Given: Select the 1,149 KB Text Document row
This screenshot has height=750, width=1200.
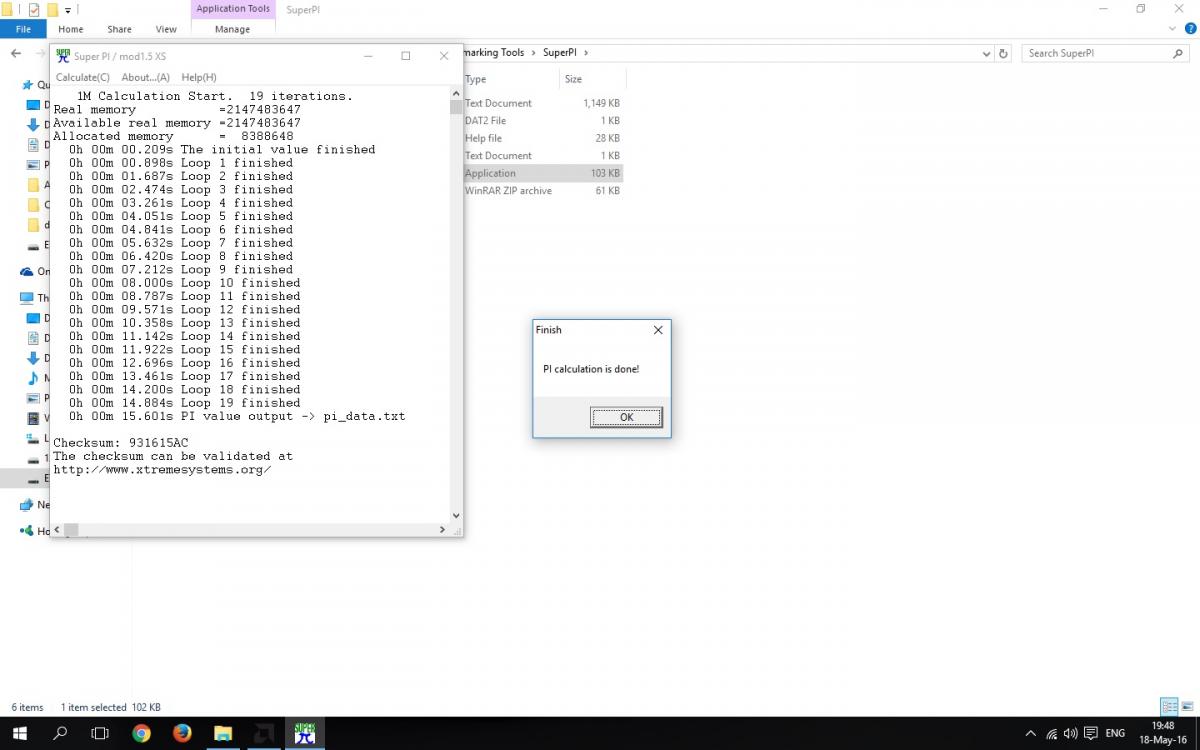Looking at the screenshot, I should [x=542, y=103].
